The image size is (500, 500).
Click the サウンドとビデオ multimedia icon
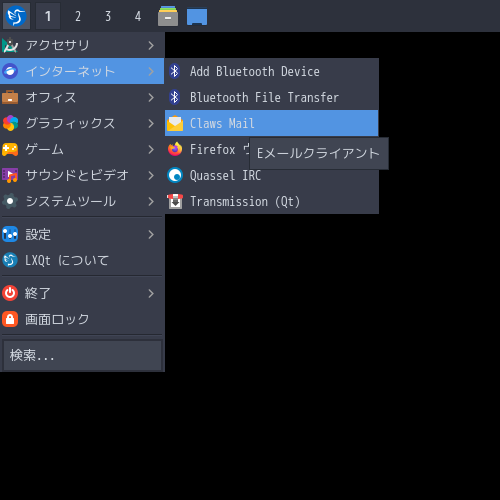click(10, 175)
